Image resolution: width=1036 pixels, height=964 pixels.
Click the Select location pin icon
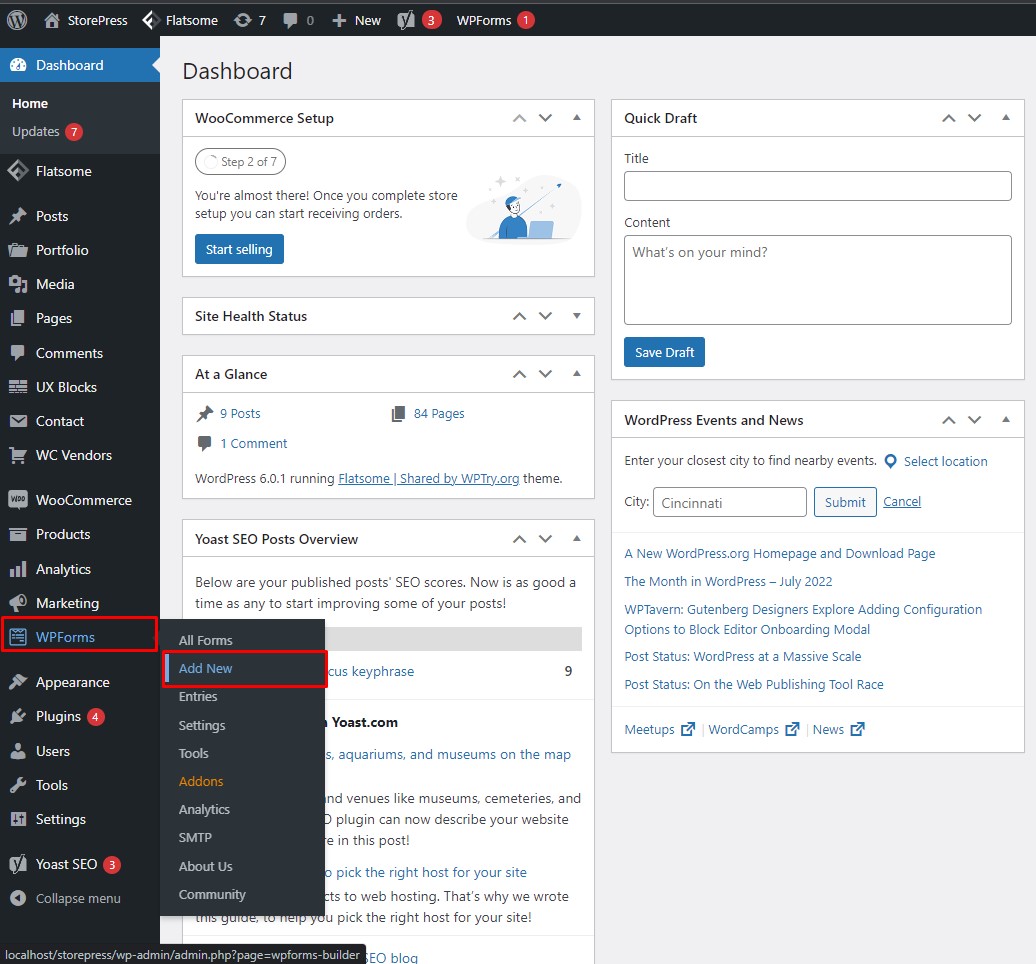pos(891,461)
